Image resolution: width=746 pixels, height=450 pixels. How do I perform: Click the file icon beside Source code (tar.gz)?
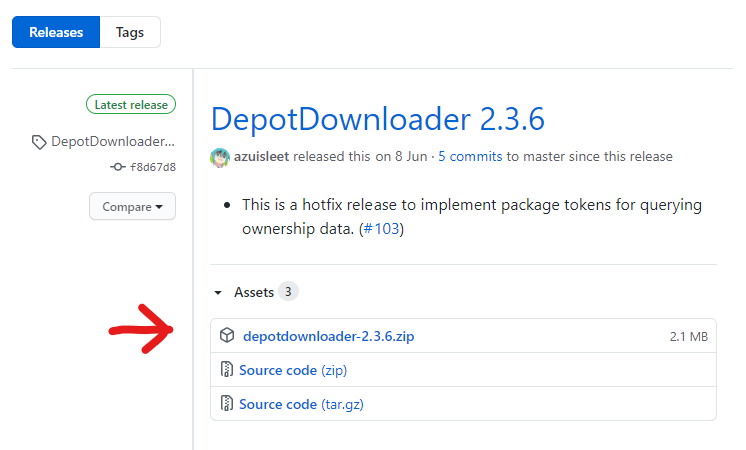(227, 404)
